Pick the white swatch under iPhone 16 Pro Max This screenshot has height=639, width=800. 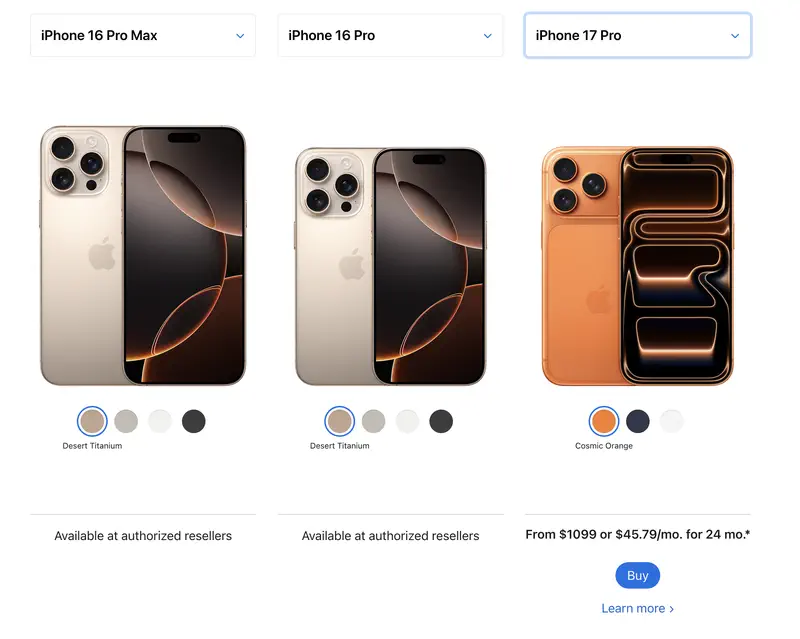pyautogui.click(x=160, y=421)
